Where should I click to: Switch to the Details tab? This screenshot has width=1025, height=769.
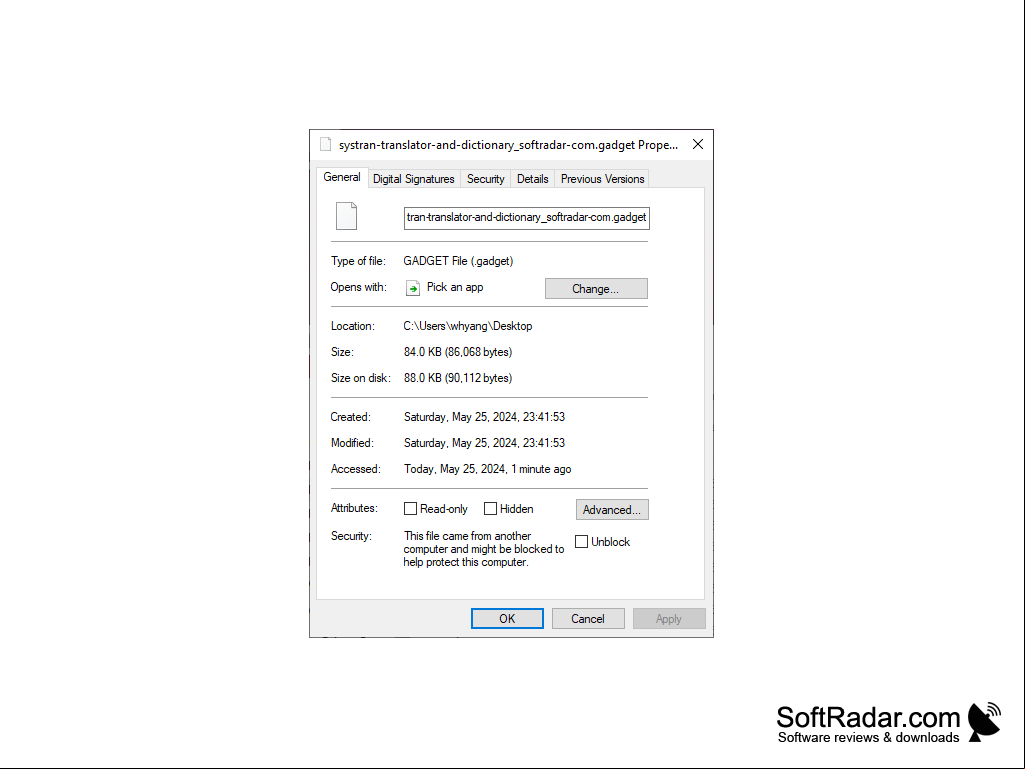pyautogui.click(x=533, y=179)
